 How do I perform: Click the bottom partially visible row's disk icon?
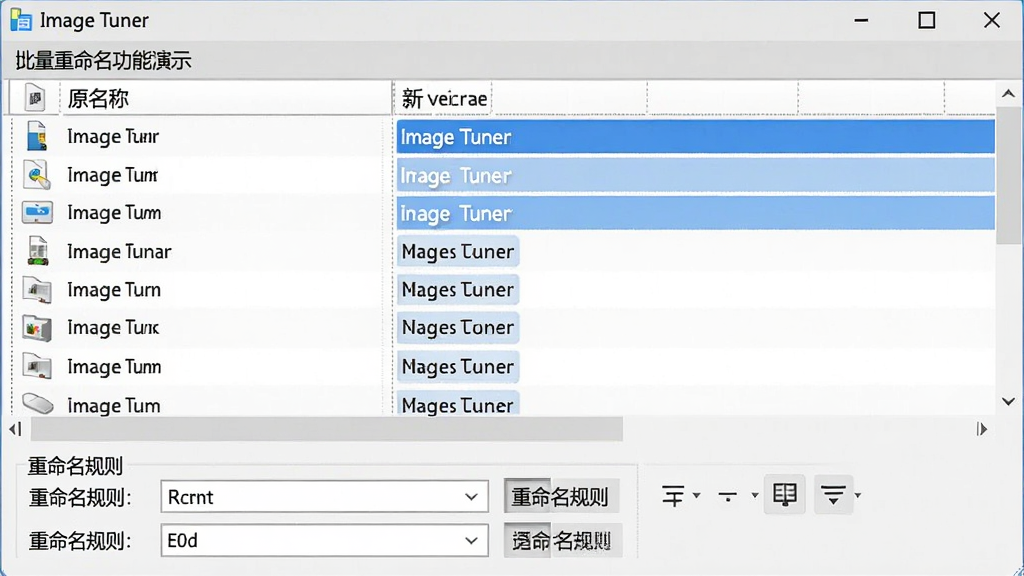coord(38,404)
